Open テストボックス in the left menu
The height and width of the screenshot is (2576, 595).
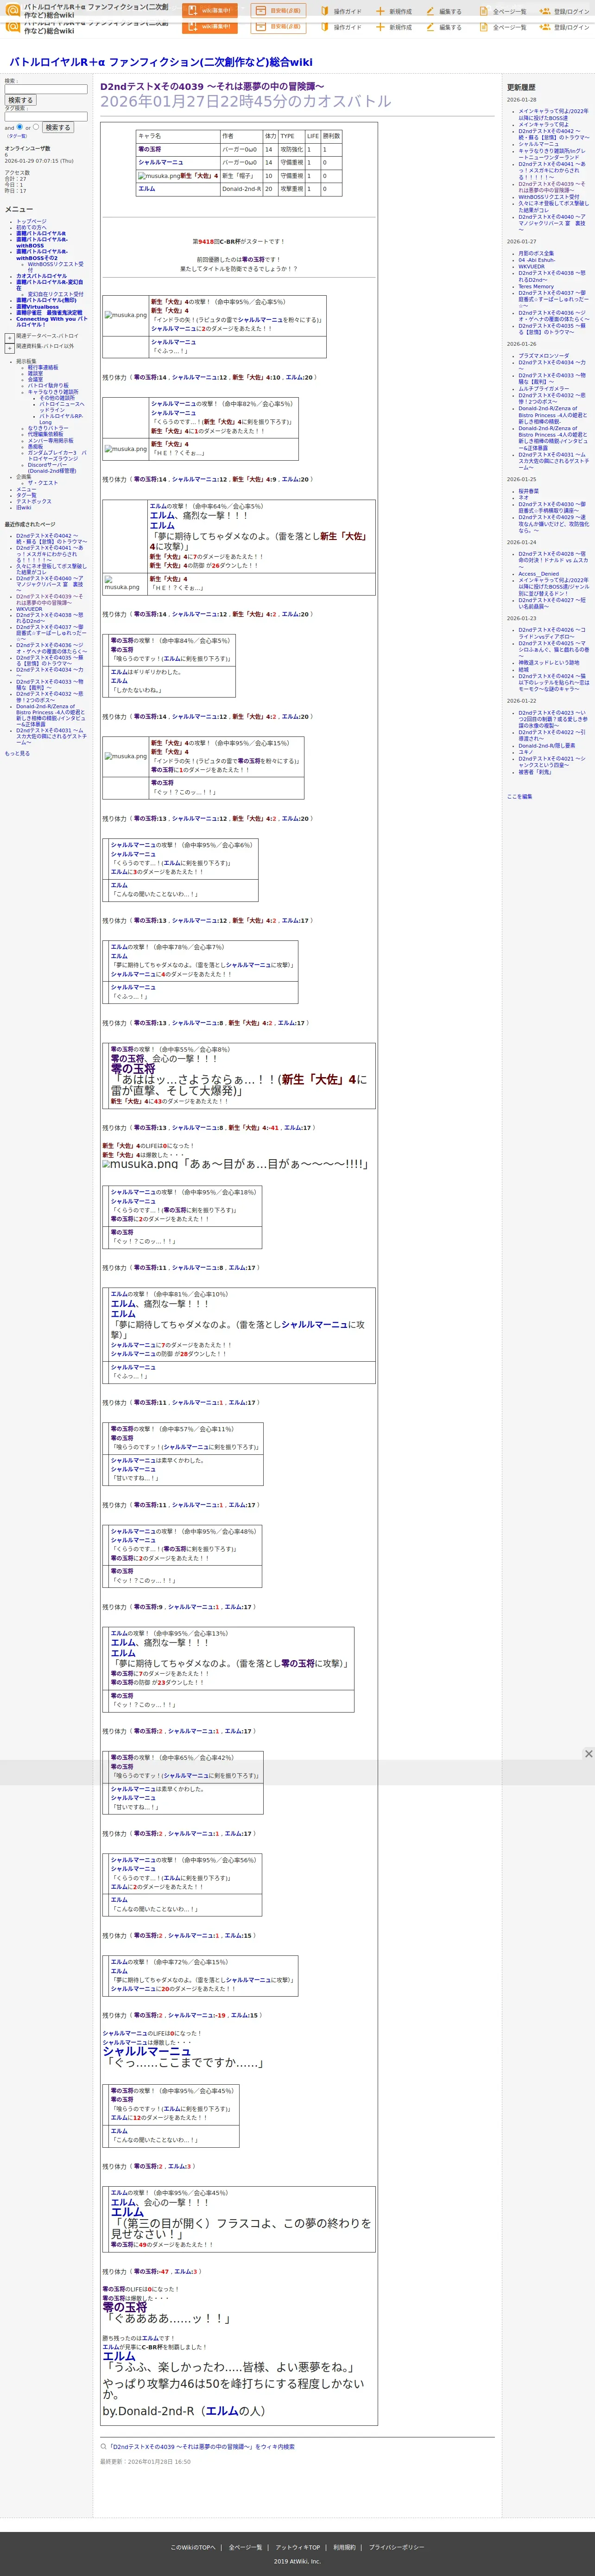tap(33, 501)
